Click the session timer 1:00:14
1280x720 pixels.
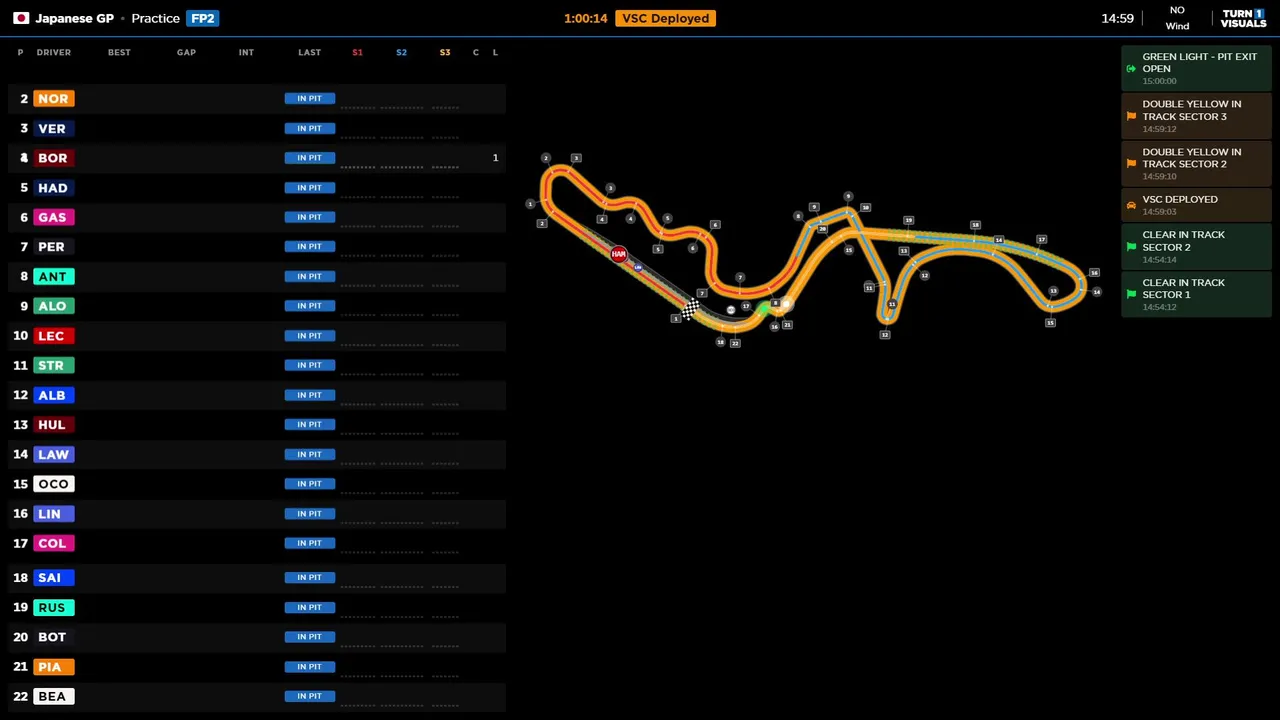[x=585, y=18]
